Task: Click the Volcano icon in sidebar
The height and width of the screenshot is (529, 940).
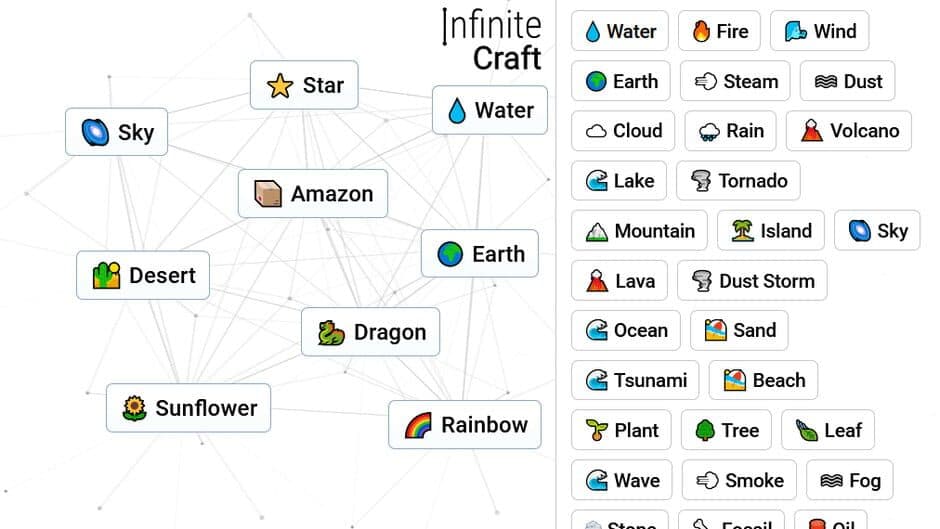Action: (811, 131)
